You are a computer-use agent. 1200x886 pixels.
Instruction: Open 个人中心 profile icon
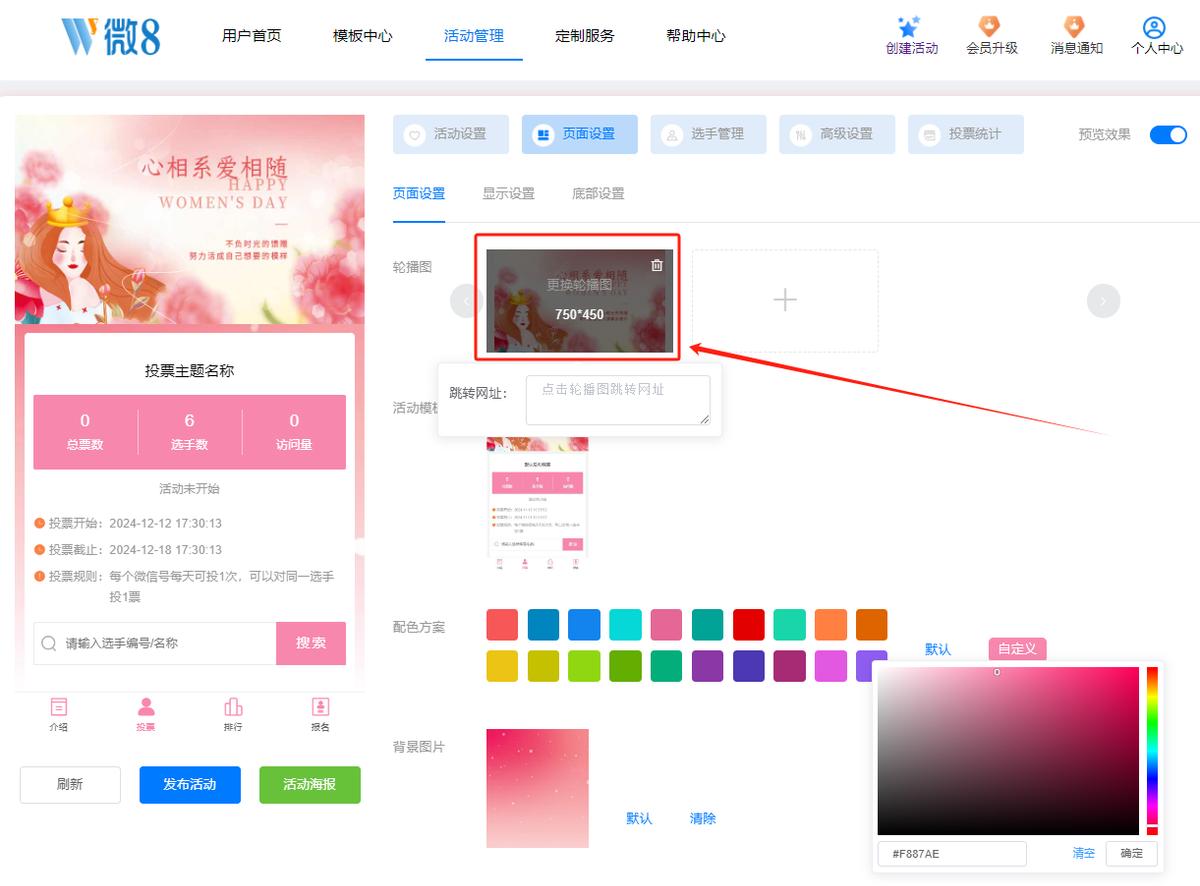(1154, 27)
